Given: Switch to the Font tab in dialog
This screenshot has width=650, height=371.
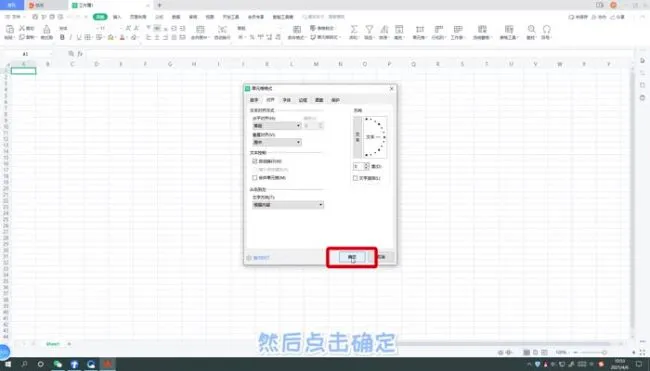Looking at the screenshot, I should pyautogui.click(x=286, y=100).
